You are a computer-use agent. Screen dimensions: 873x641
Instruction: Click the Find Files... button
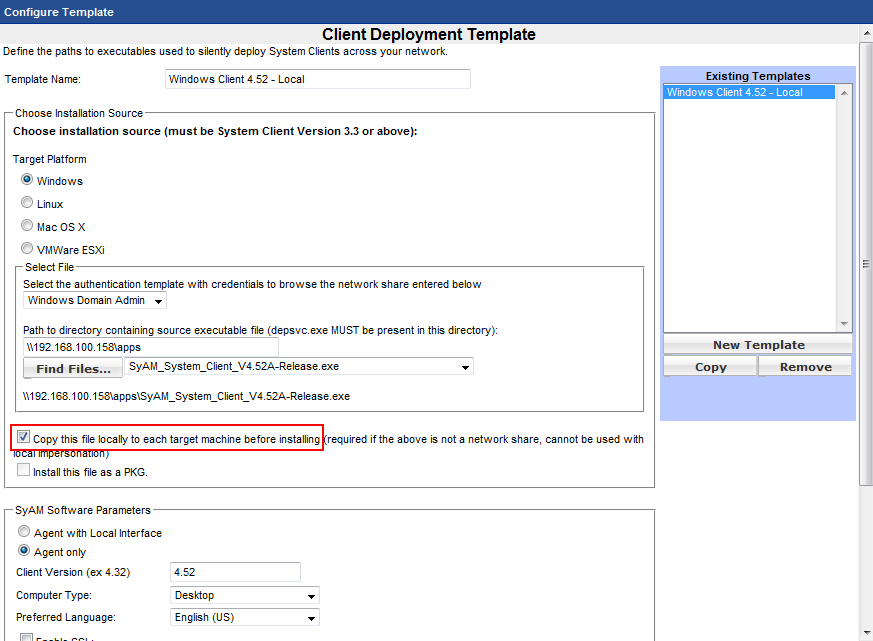[73, 368]
